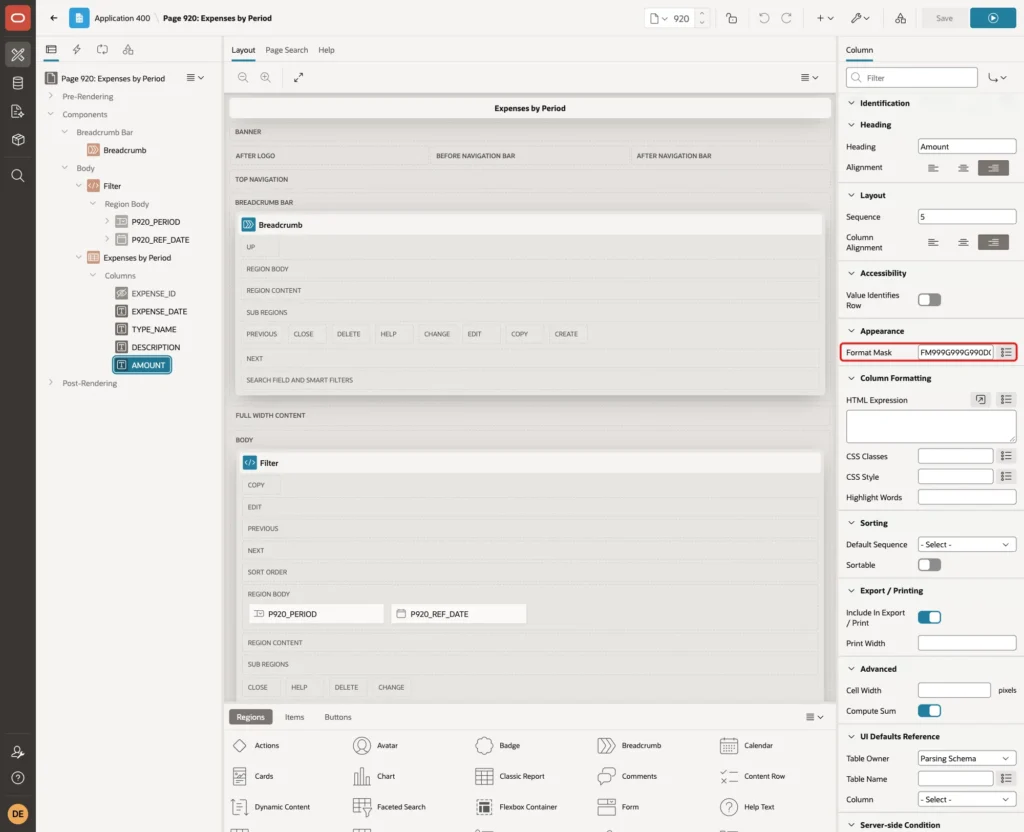Screen dimensions: 1024x832
Task: Click the property Filter search field
Action: click(x=911, y=78)
